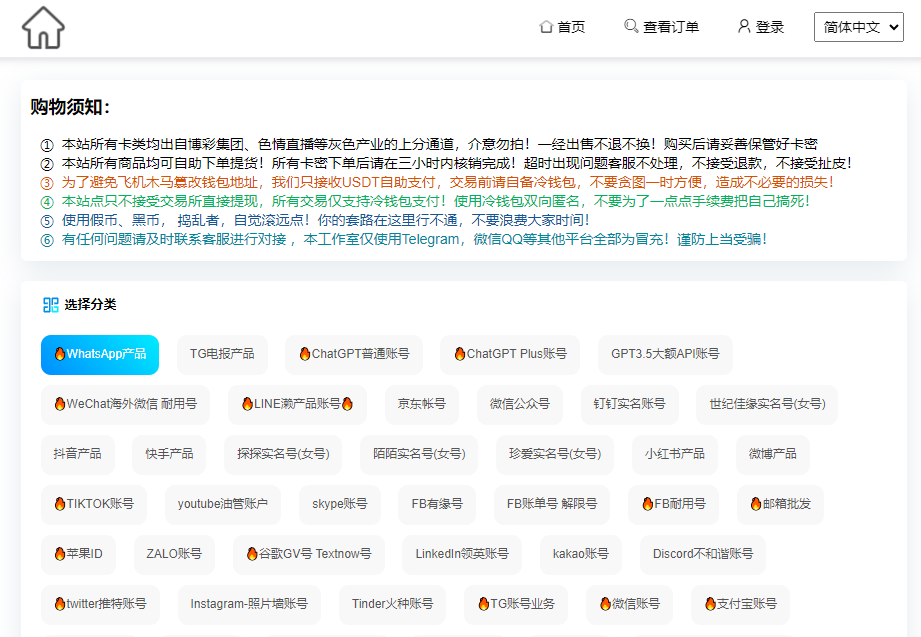921x637 pixels.
Task: Open the 京东帐号 category
Action: pos(421,405)
